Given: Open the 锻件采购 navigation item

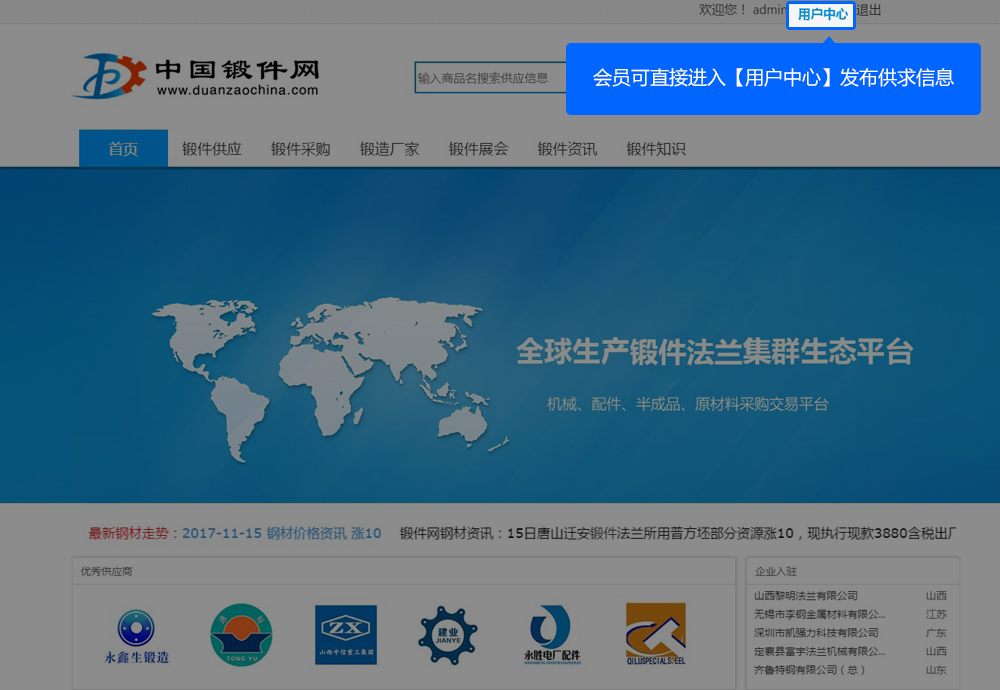Looking at the screenshot, I should [x=301, y=149].
